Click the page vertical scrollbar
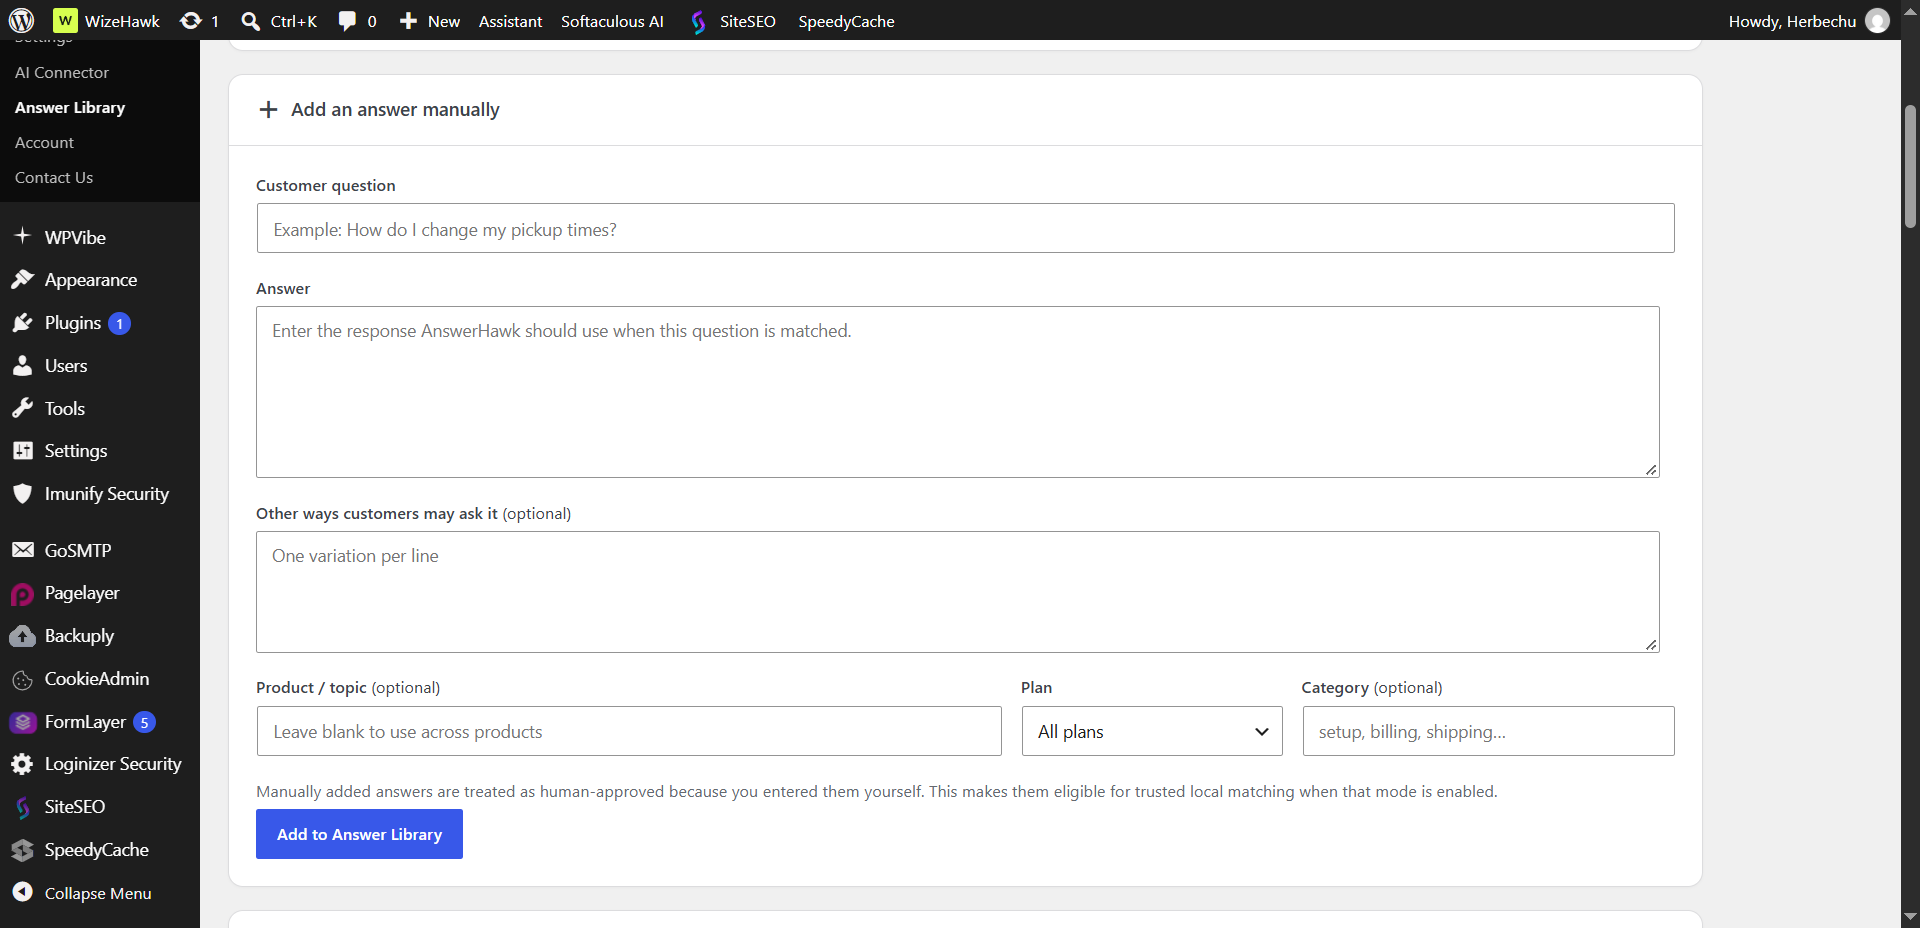 coord(1910,166)
